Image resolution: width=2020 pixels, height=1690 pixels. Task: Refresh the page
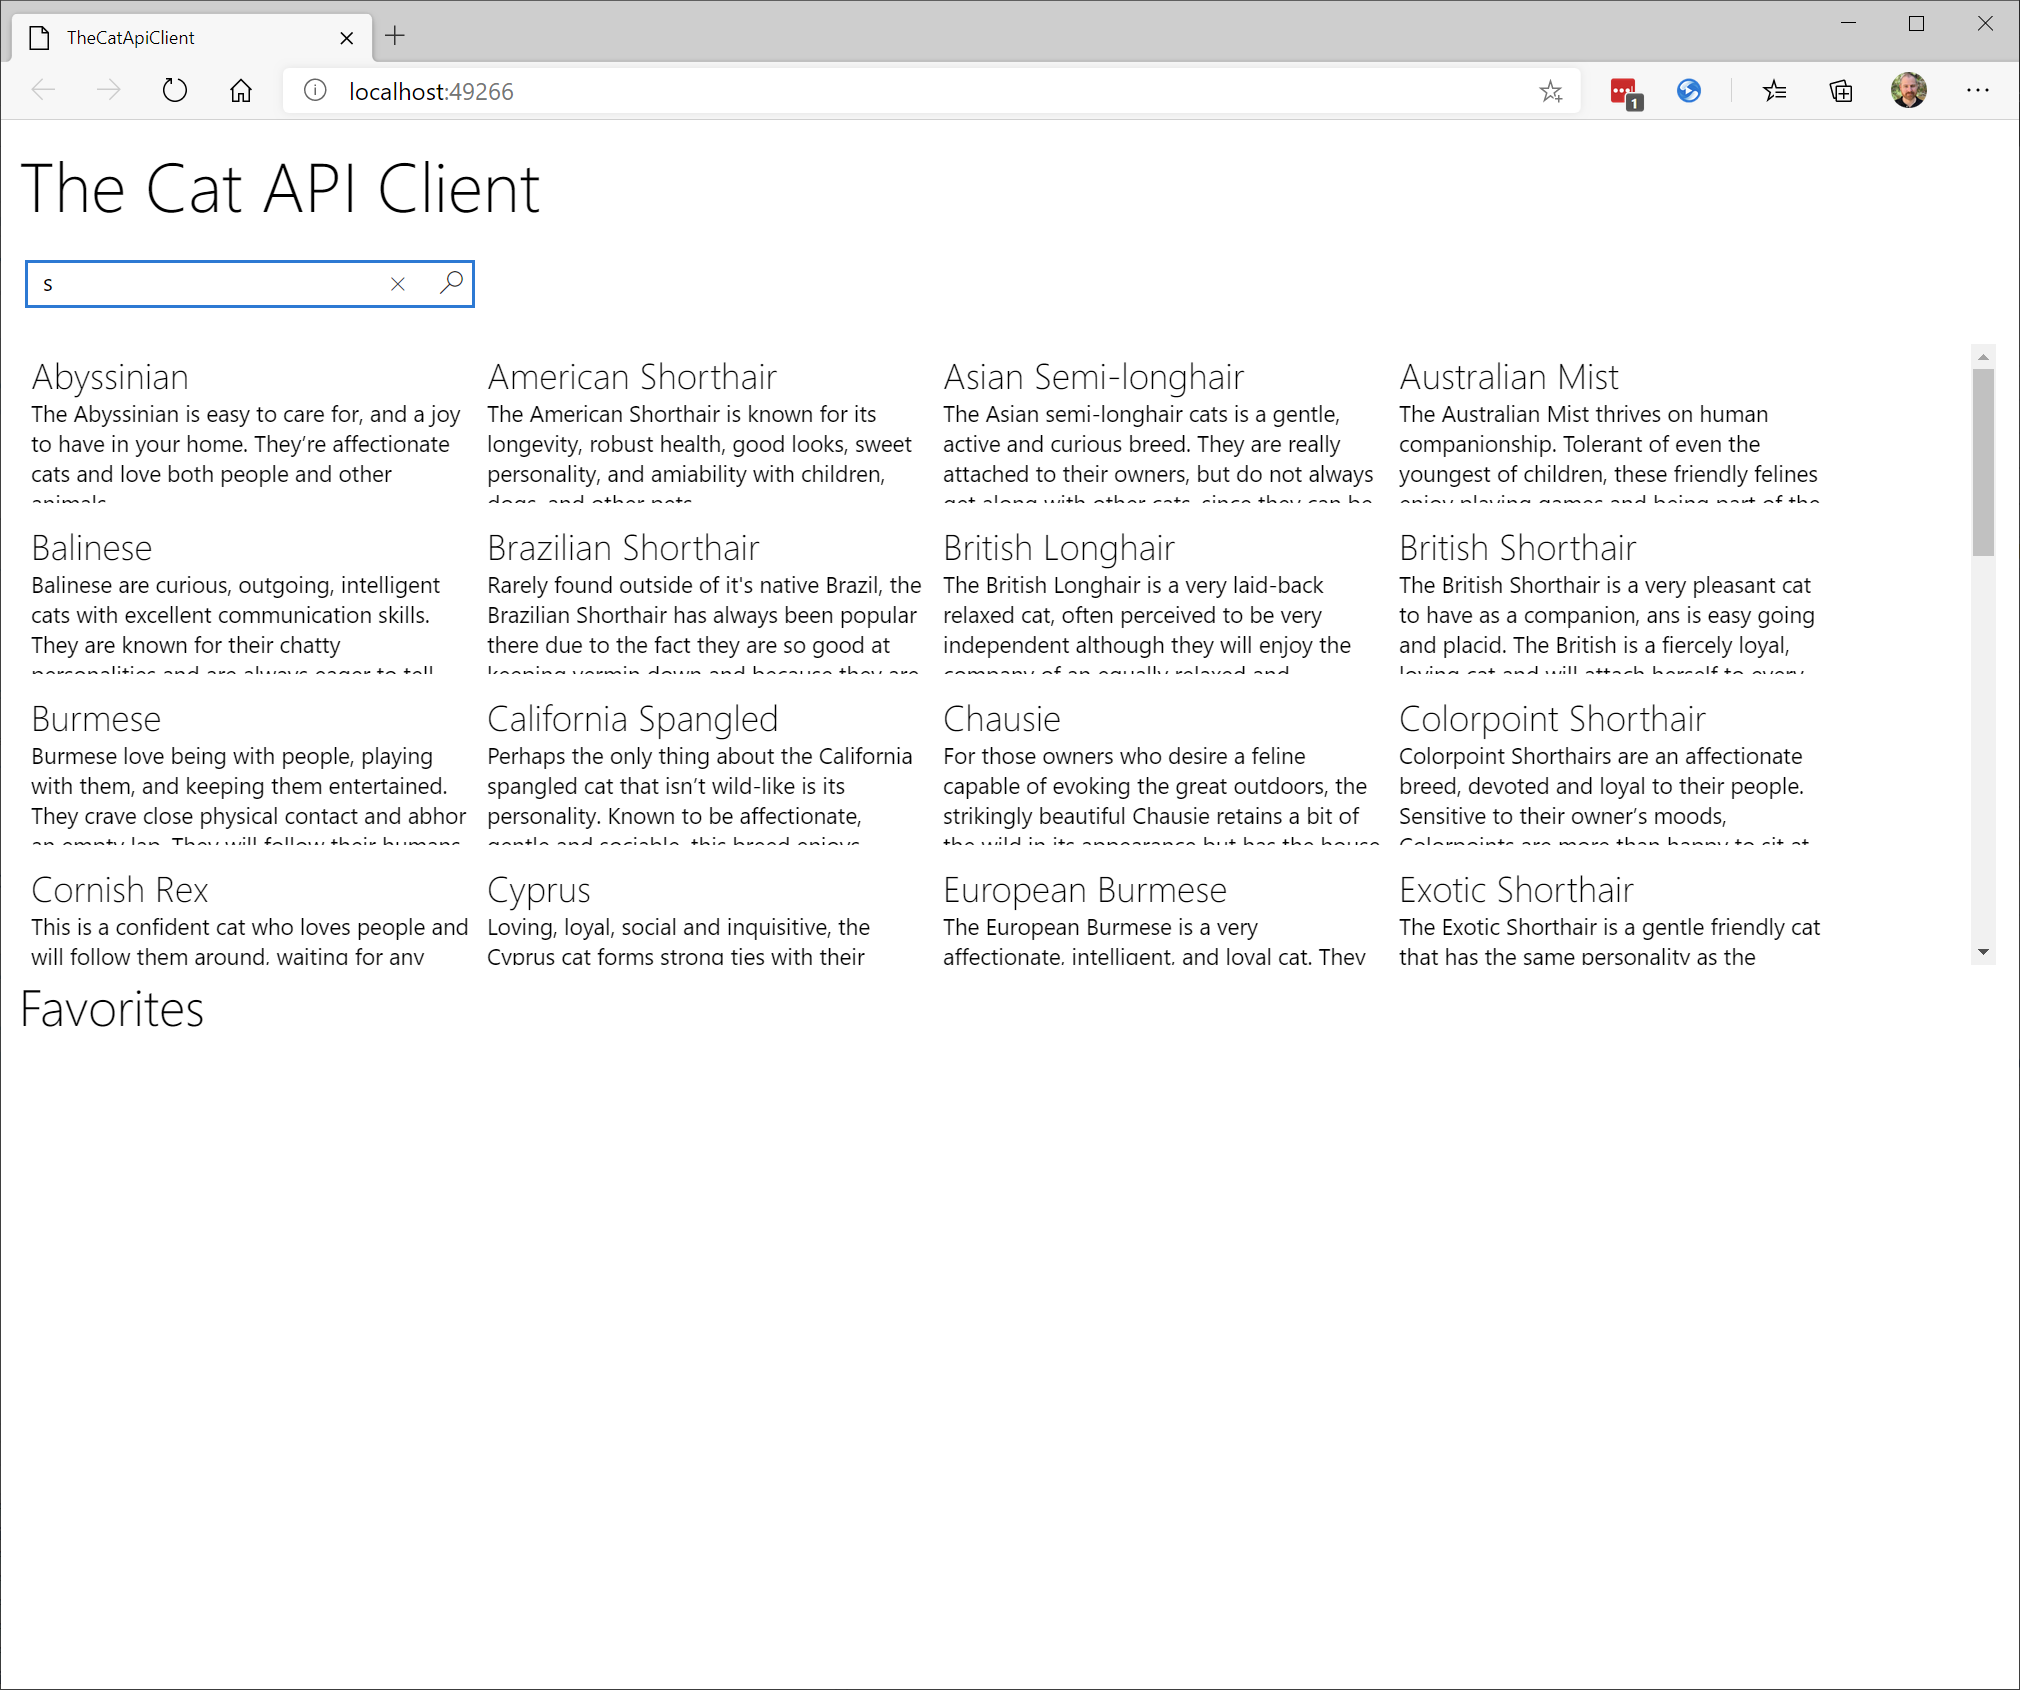tap(174, 90)
